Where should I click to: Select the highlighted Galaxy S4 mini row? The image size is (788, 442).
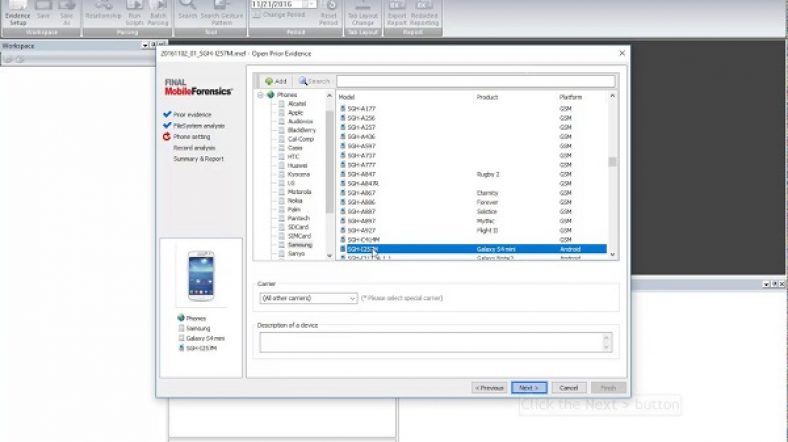[472, 249]
